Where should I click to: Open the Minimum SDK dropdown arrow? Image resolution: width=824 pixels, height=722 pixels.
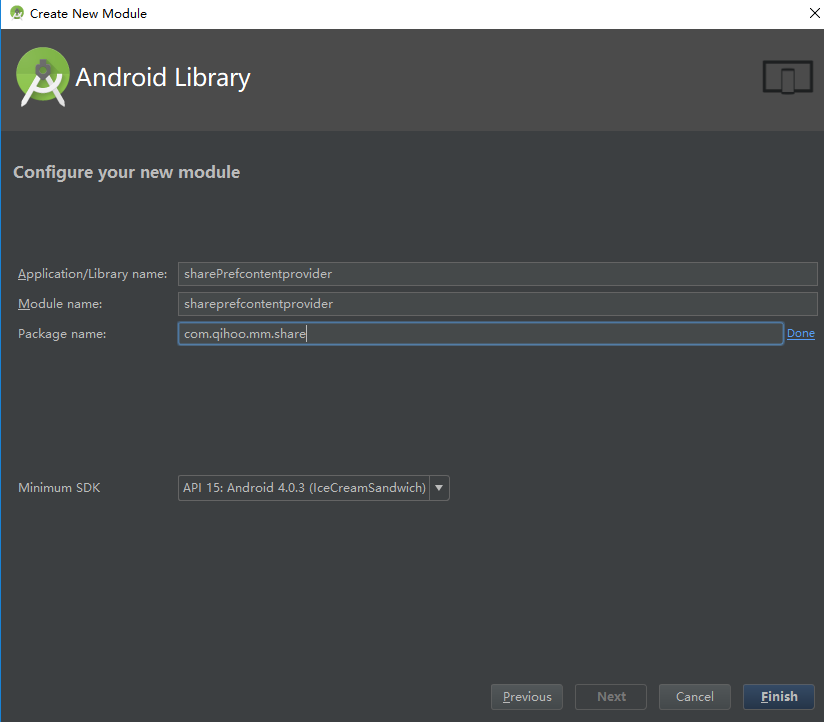coord(439,488)
